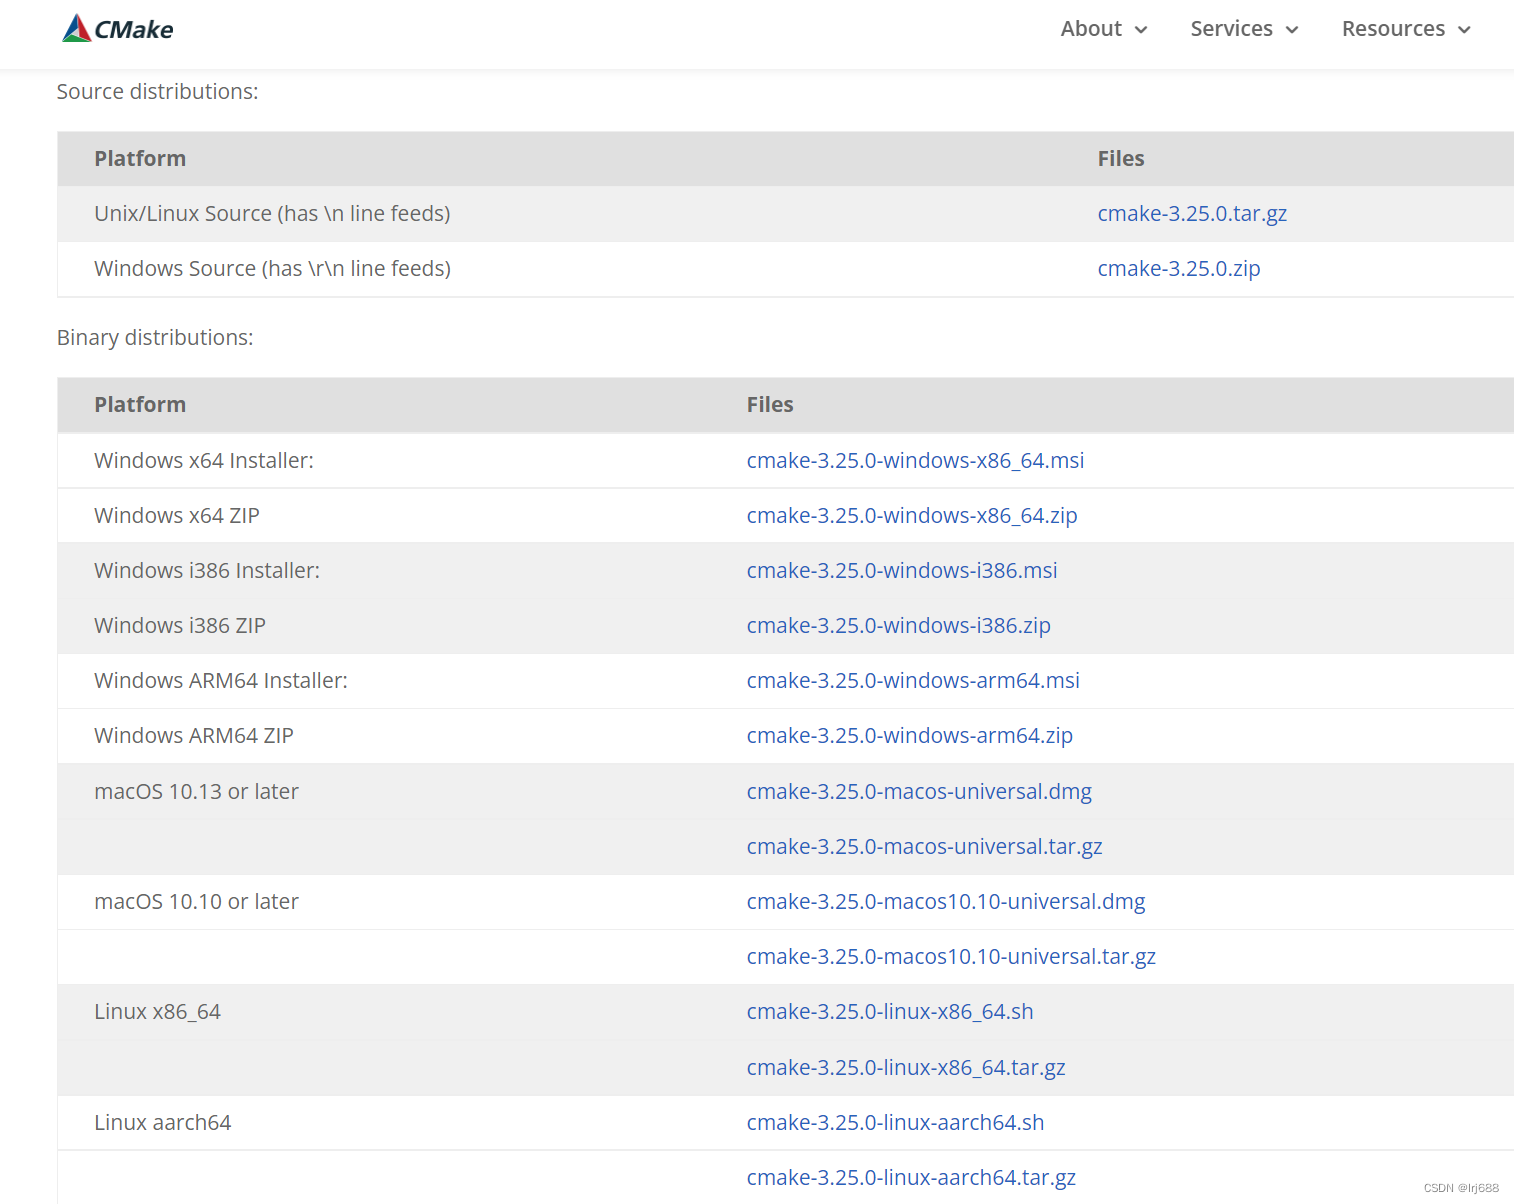
Task: Select 'Windows Source (has \r\n line feeds)' text
Action: pyautogui.click(x=272, y=268)
